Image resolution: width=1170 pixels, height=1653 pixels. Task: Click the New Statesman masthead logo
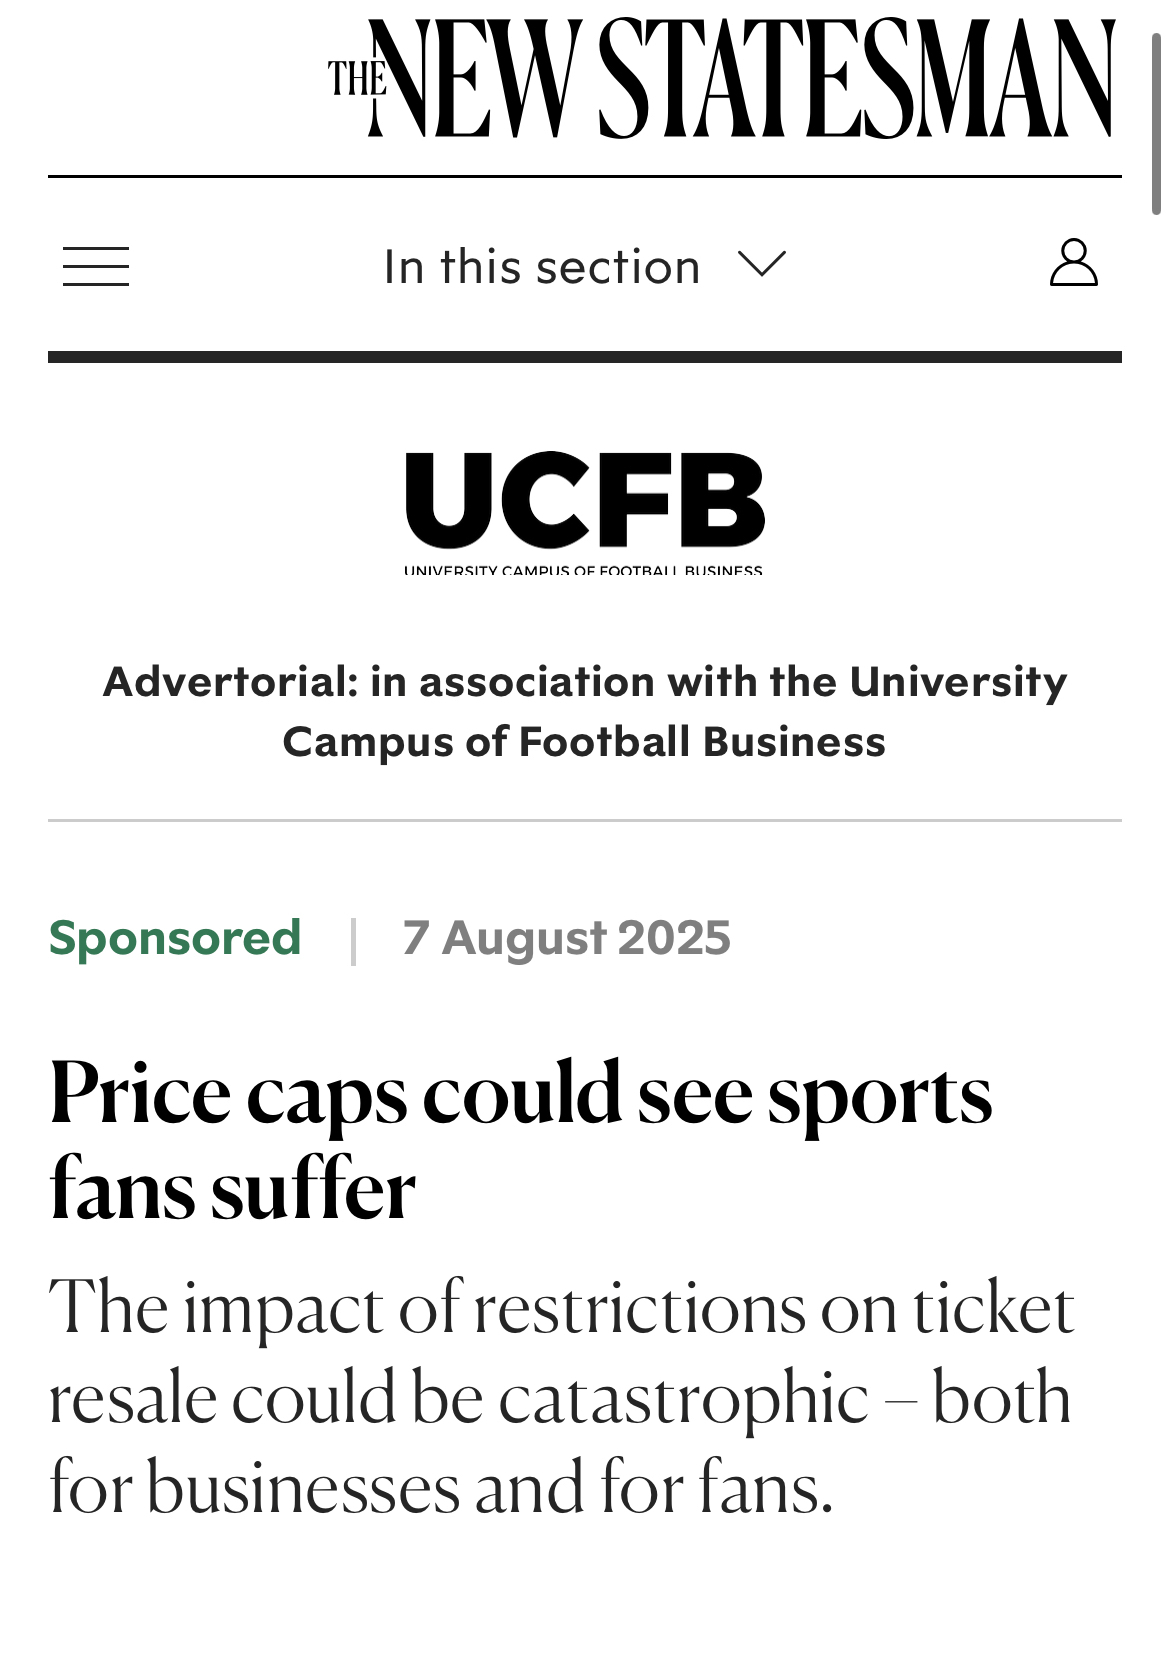(x=721, y=79)
